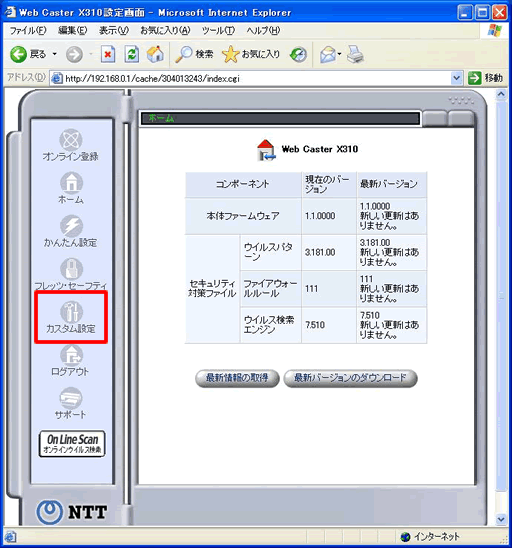Viewport: 512px width, 548px height.
Task: Go to ホーム in the sidebar
Action: tap(71, 188)
